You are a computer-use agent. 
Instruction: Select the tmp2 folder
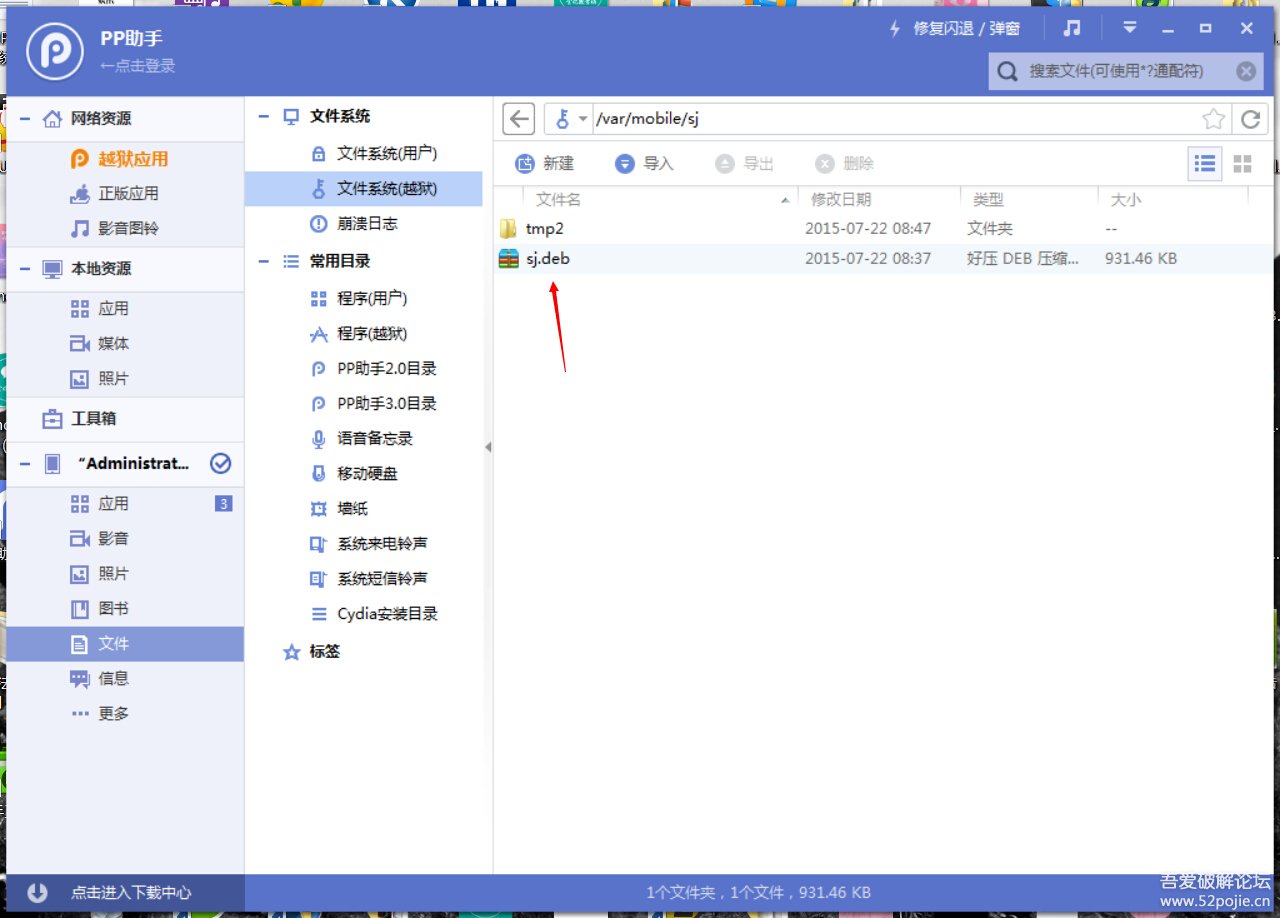pyautogui.click(x=884, y=229)
